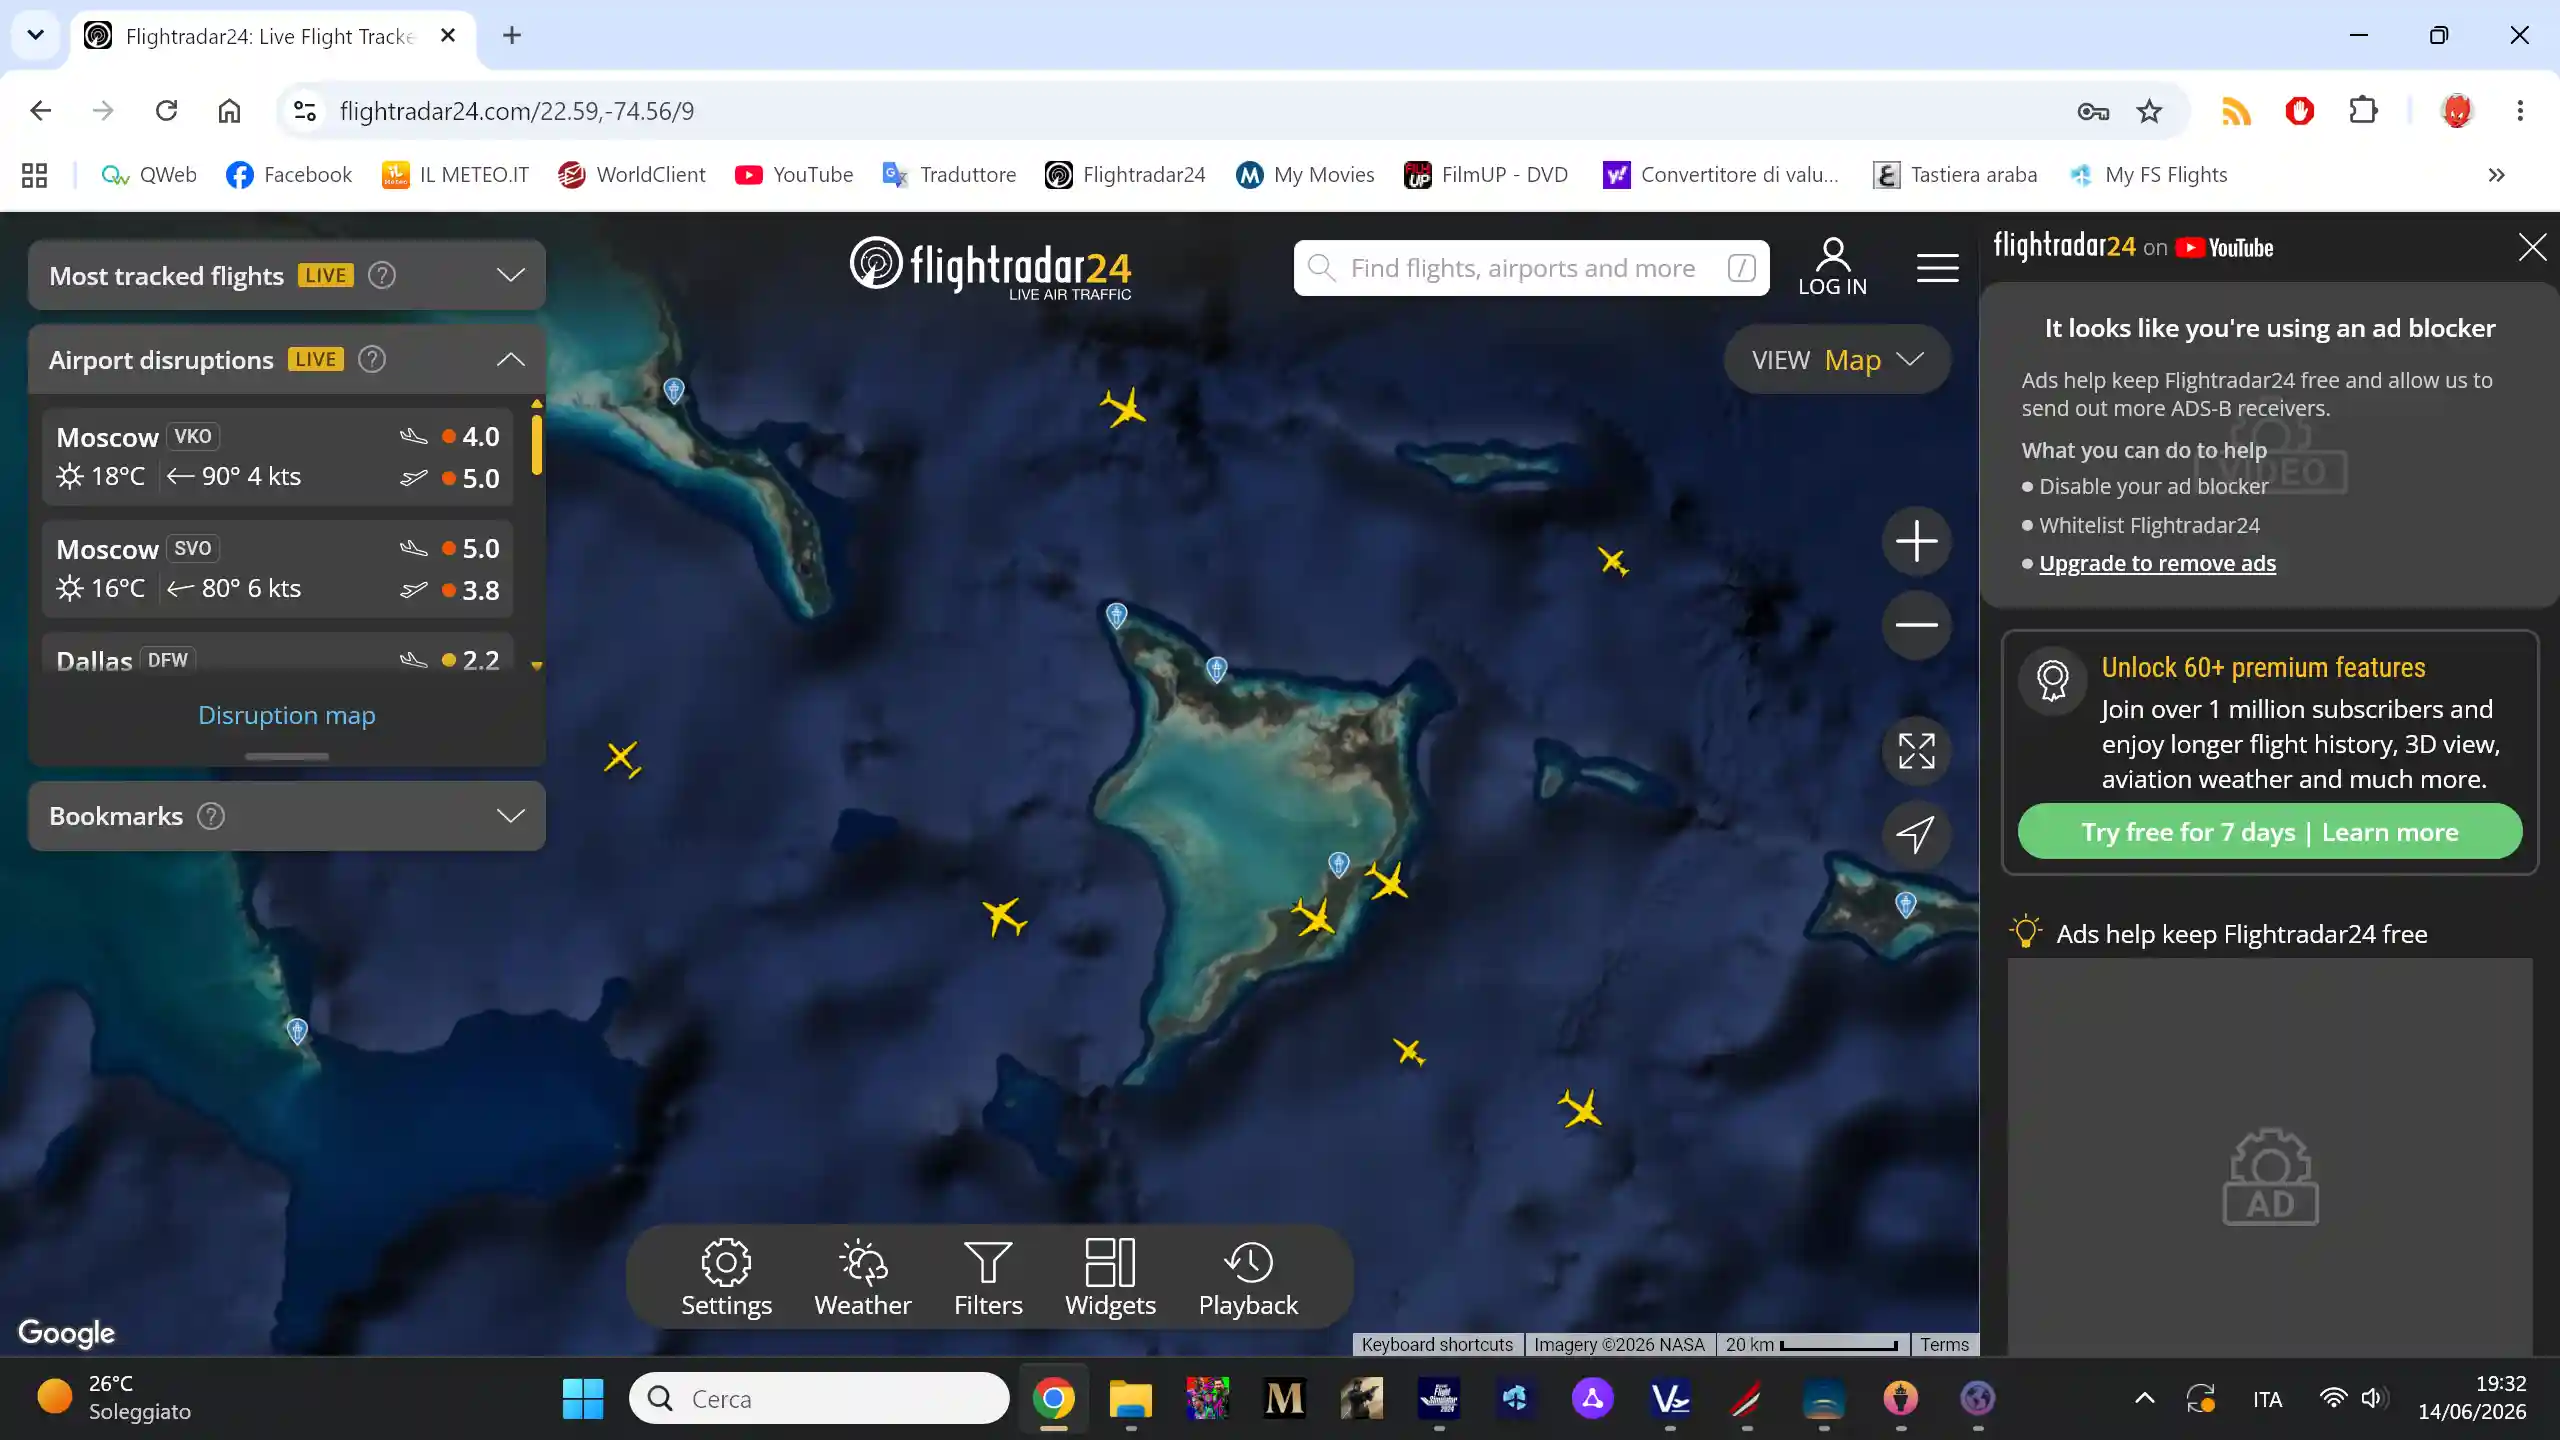Show hidden bookmarks overflow chevron
The image size is (2560, 1440).
pyautogui.click(x=2496, y=175)
